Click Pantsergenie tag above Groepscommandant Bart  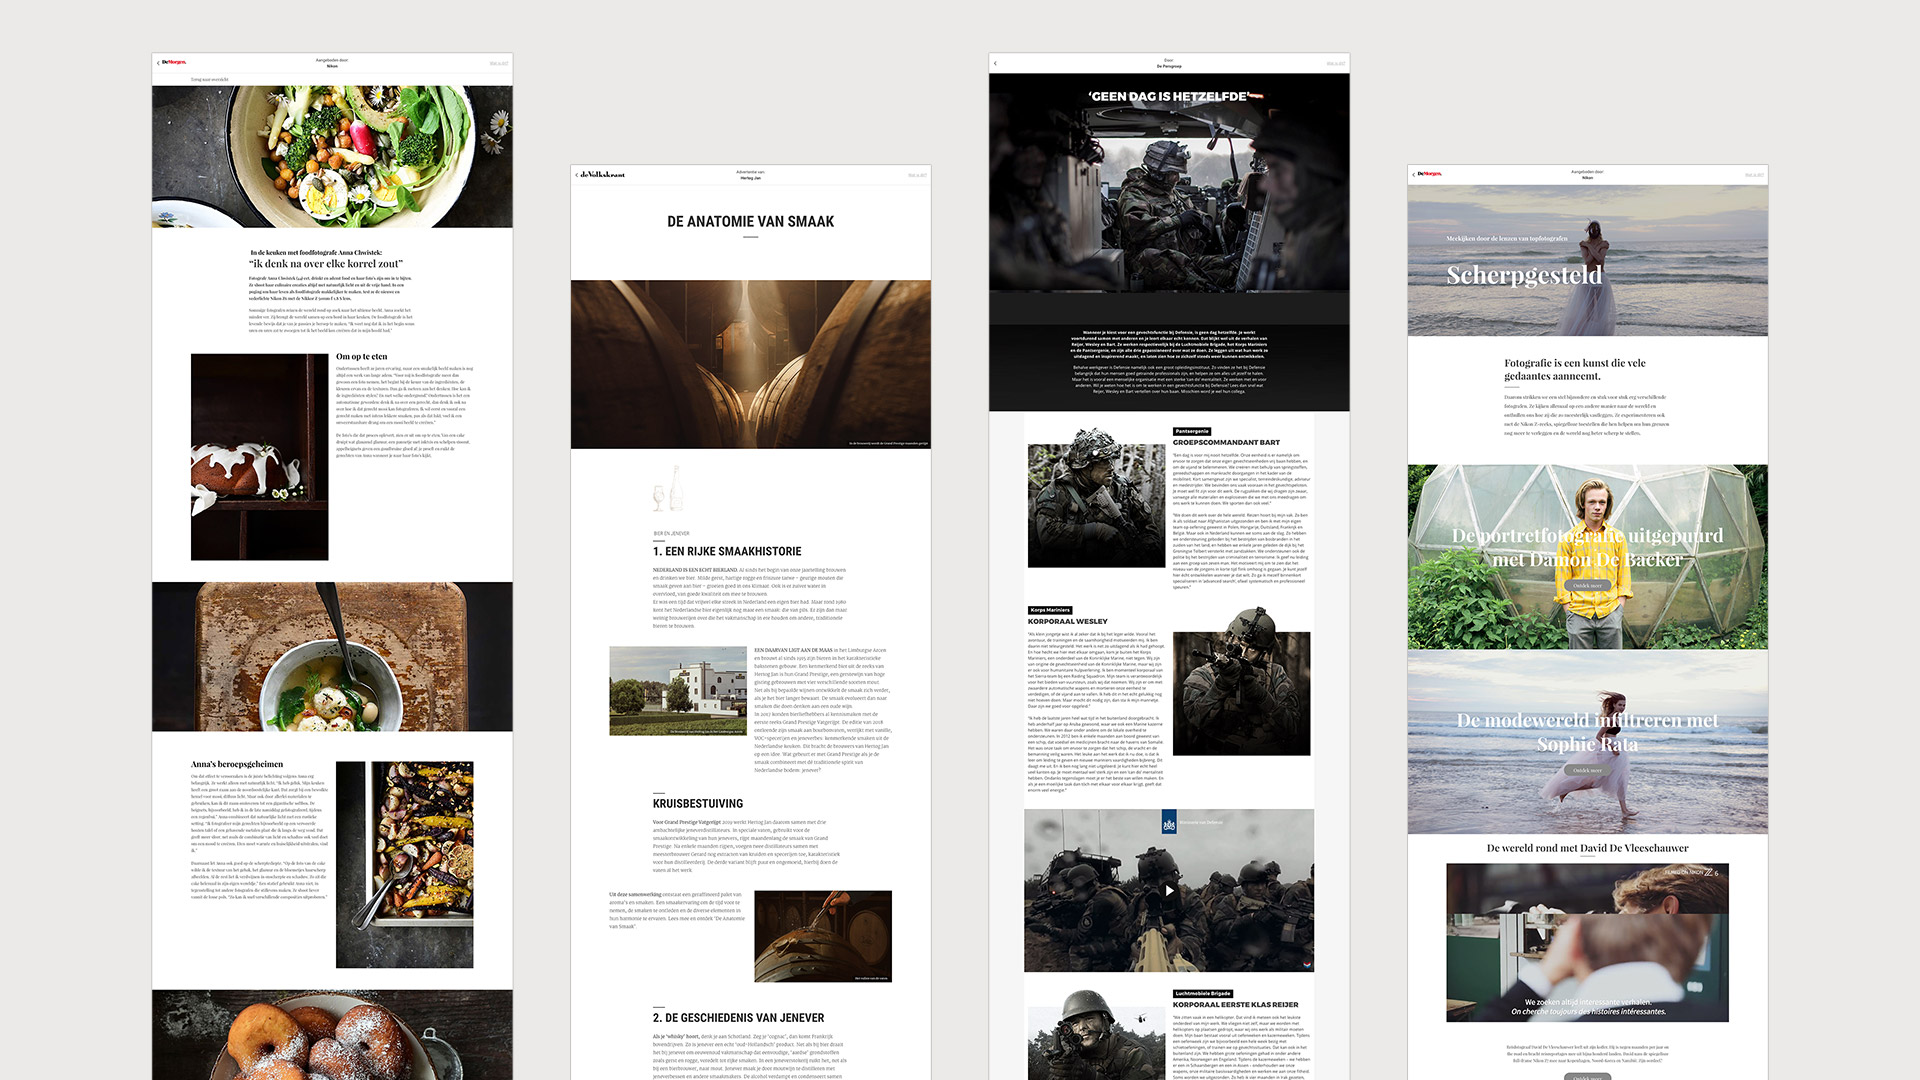point(1192,431)
